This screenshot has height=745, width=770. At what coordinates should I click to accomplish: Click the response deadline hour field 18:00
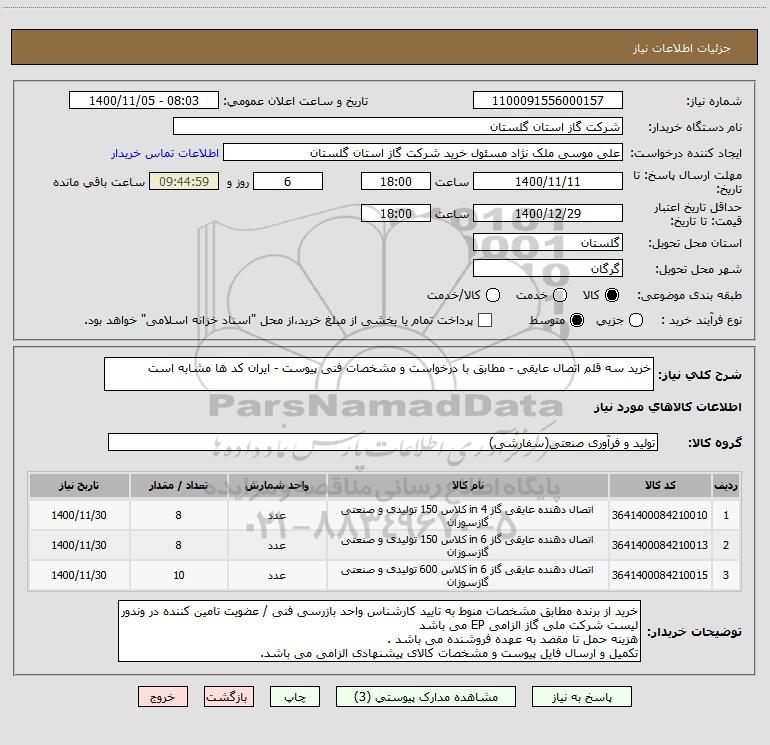click(396, 181)
